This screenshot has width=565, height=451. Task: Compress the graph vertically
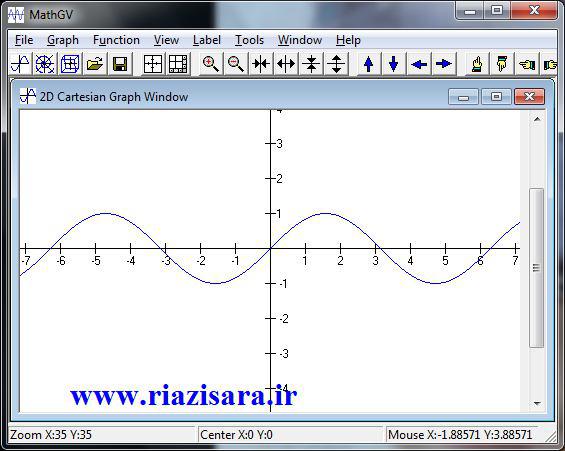pyautogui.click(x=311, y=64)
